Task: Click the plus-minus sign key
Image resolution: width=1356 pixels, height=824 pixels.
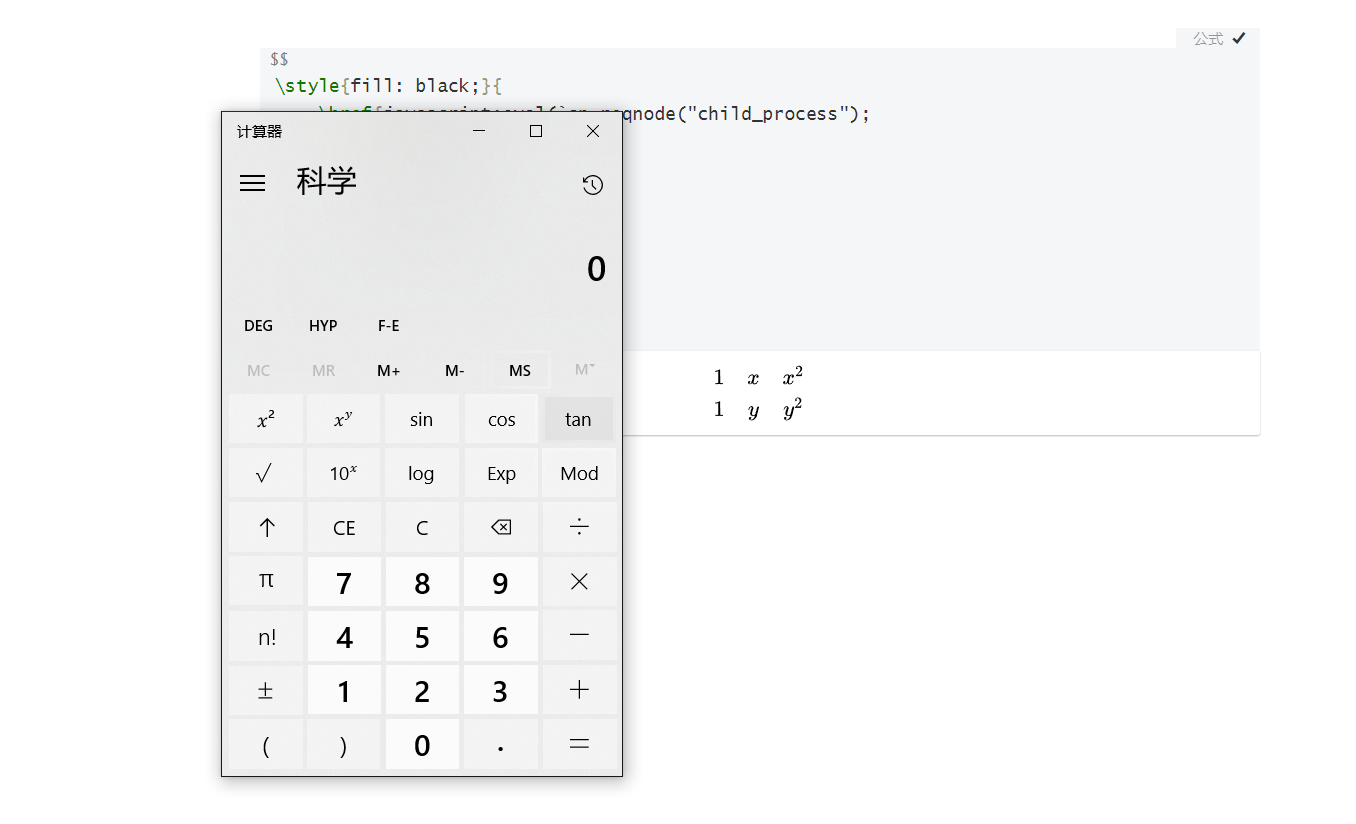Action: tap(265, 690)
